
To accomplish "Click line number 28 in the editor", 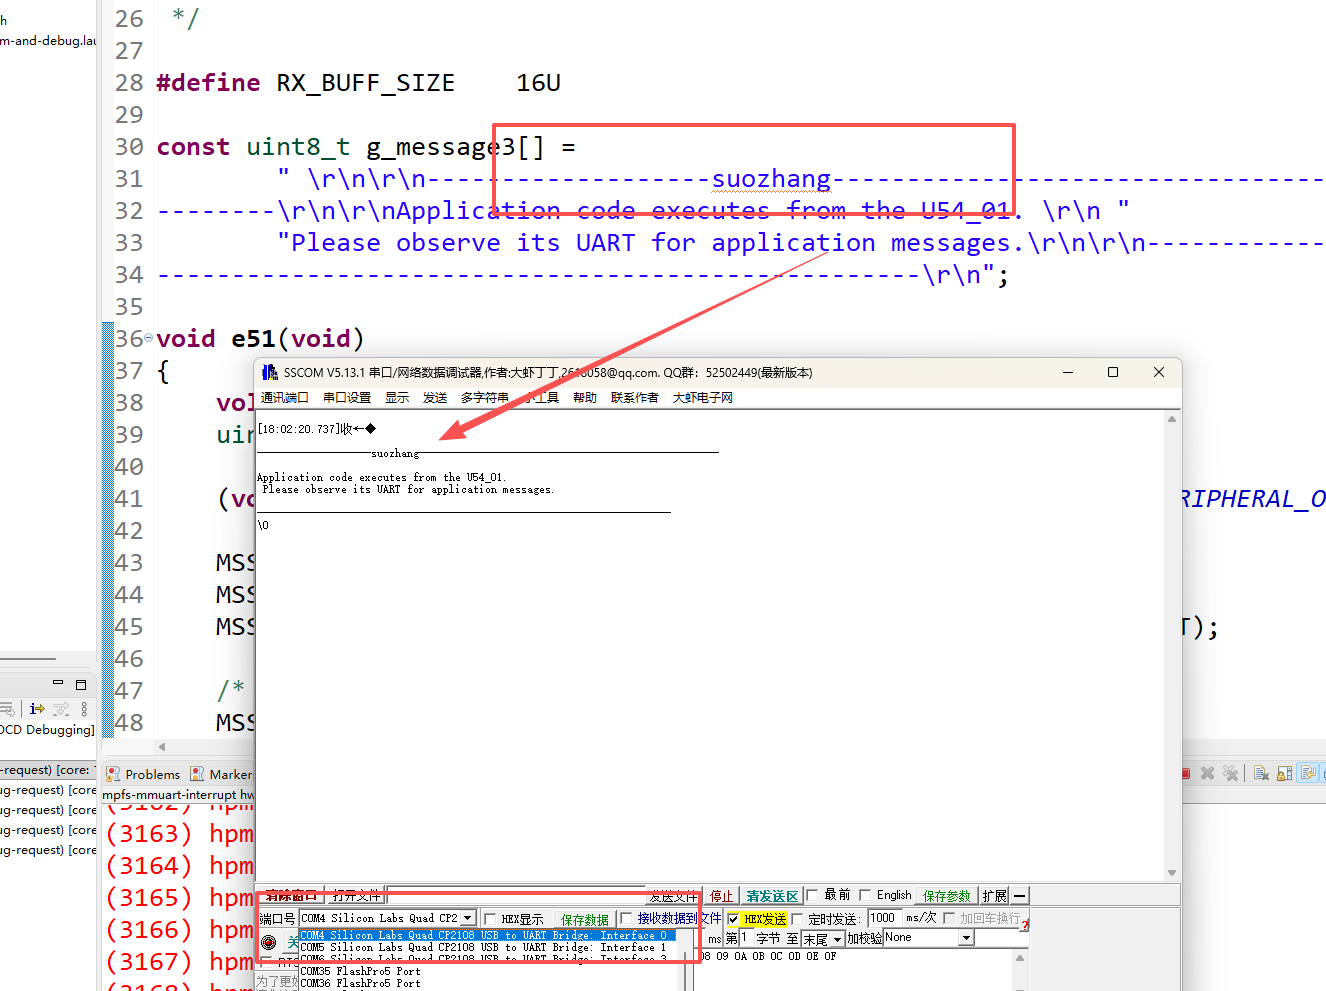I will (x=129, y=83).
